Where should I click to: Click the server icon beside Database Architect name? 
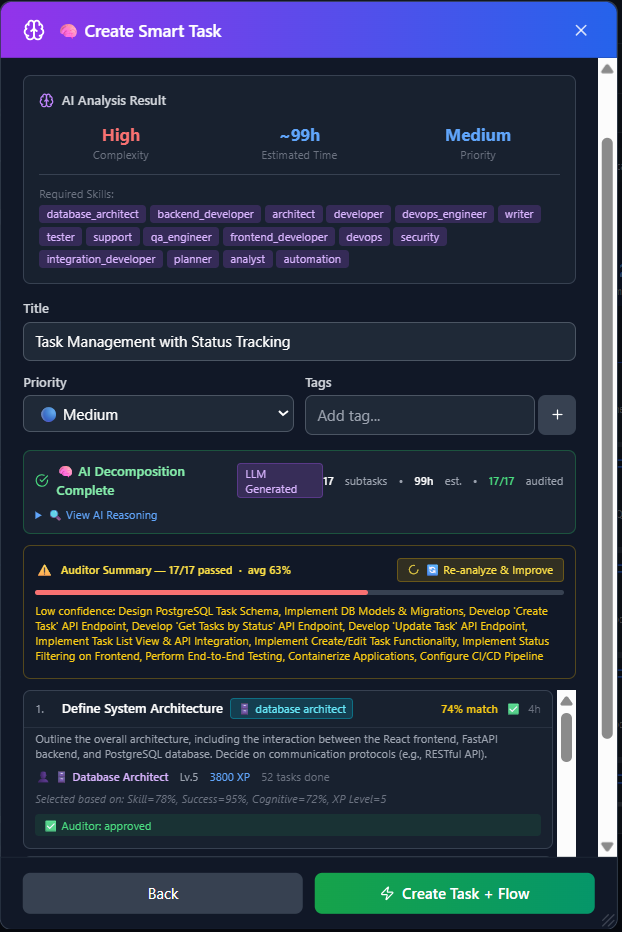pos(61,777)
